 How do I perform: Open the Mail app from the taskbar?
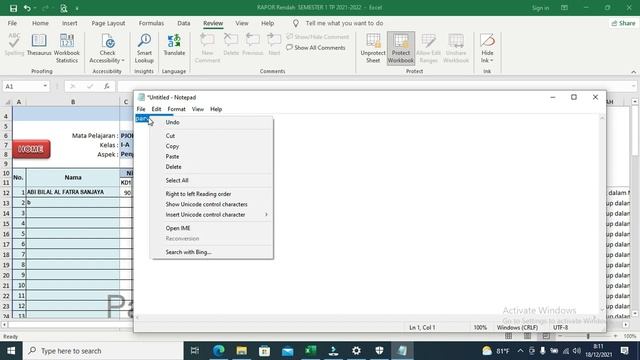coord(287,351)
